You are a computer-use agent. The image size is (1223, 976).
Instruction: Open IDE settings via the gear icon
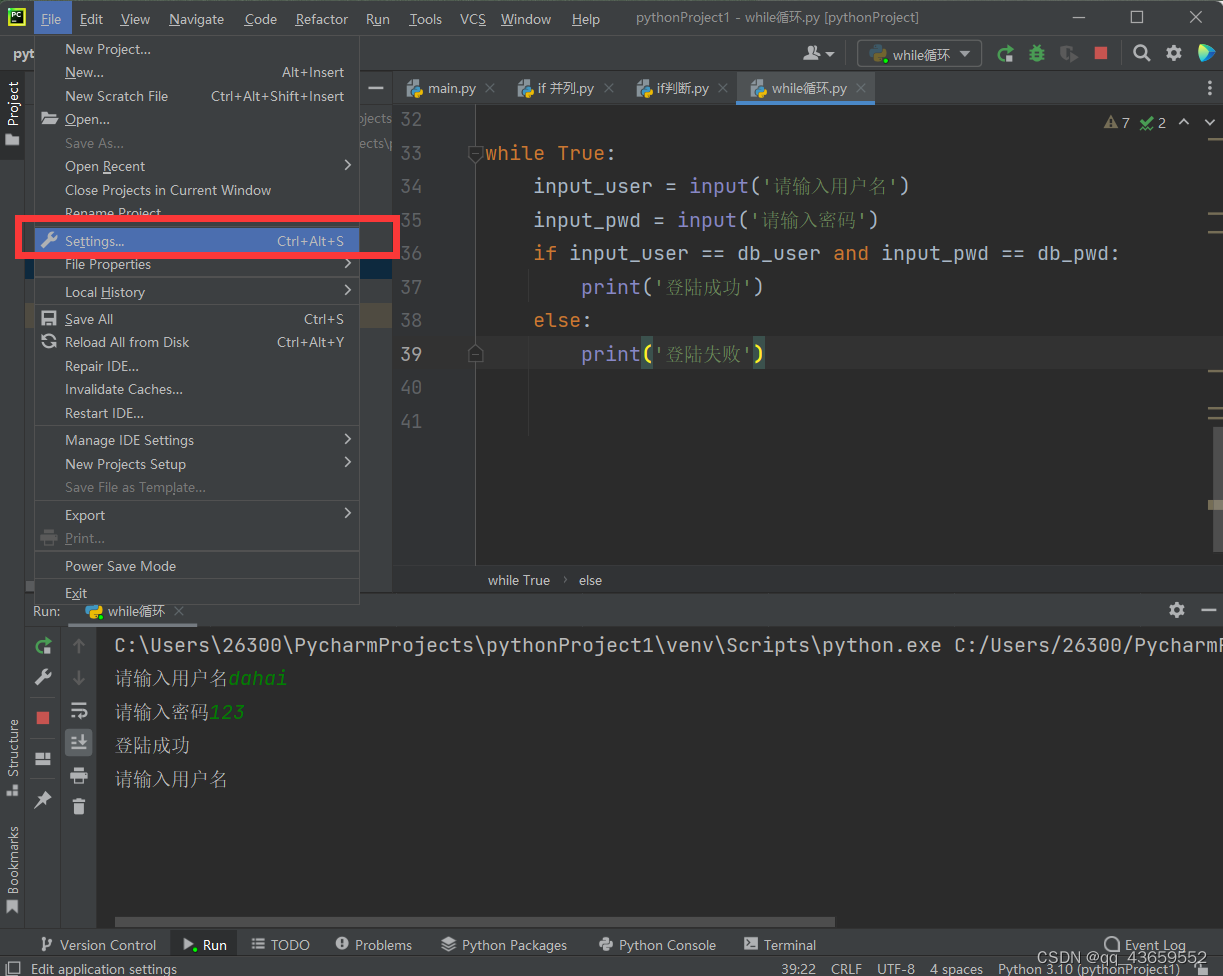[x=1173, y=52]
